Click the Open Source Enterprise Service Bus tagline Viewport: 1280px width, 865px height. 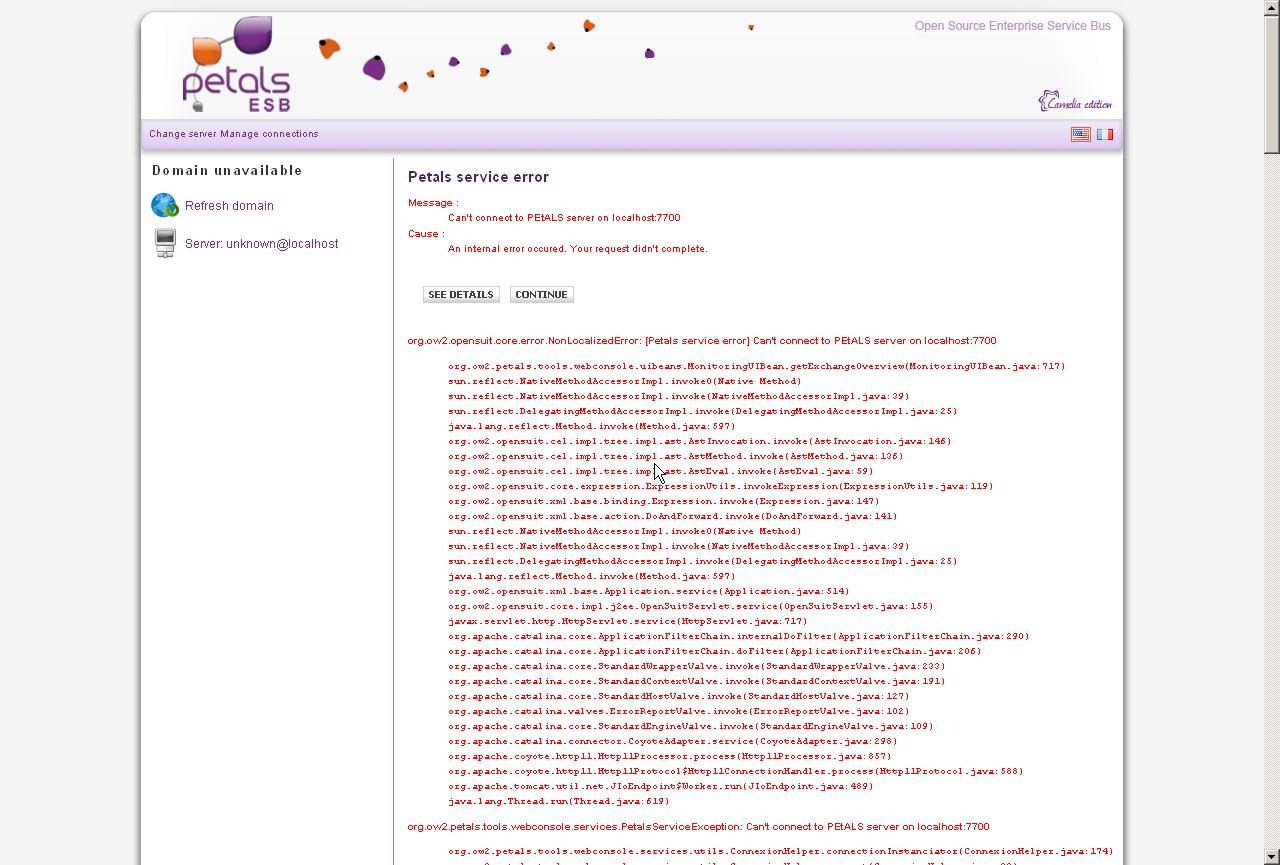click(x=1012, y=26)
